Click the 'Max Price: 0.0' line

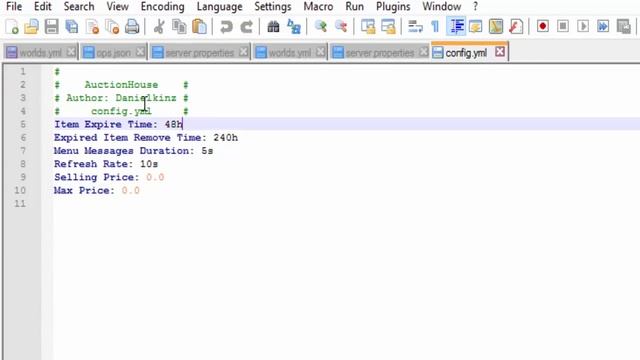pos(97,191)
